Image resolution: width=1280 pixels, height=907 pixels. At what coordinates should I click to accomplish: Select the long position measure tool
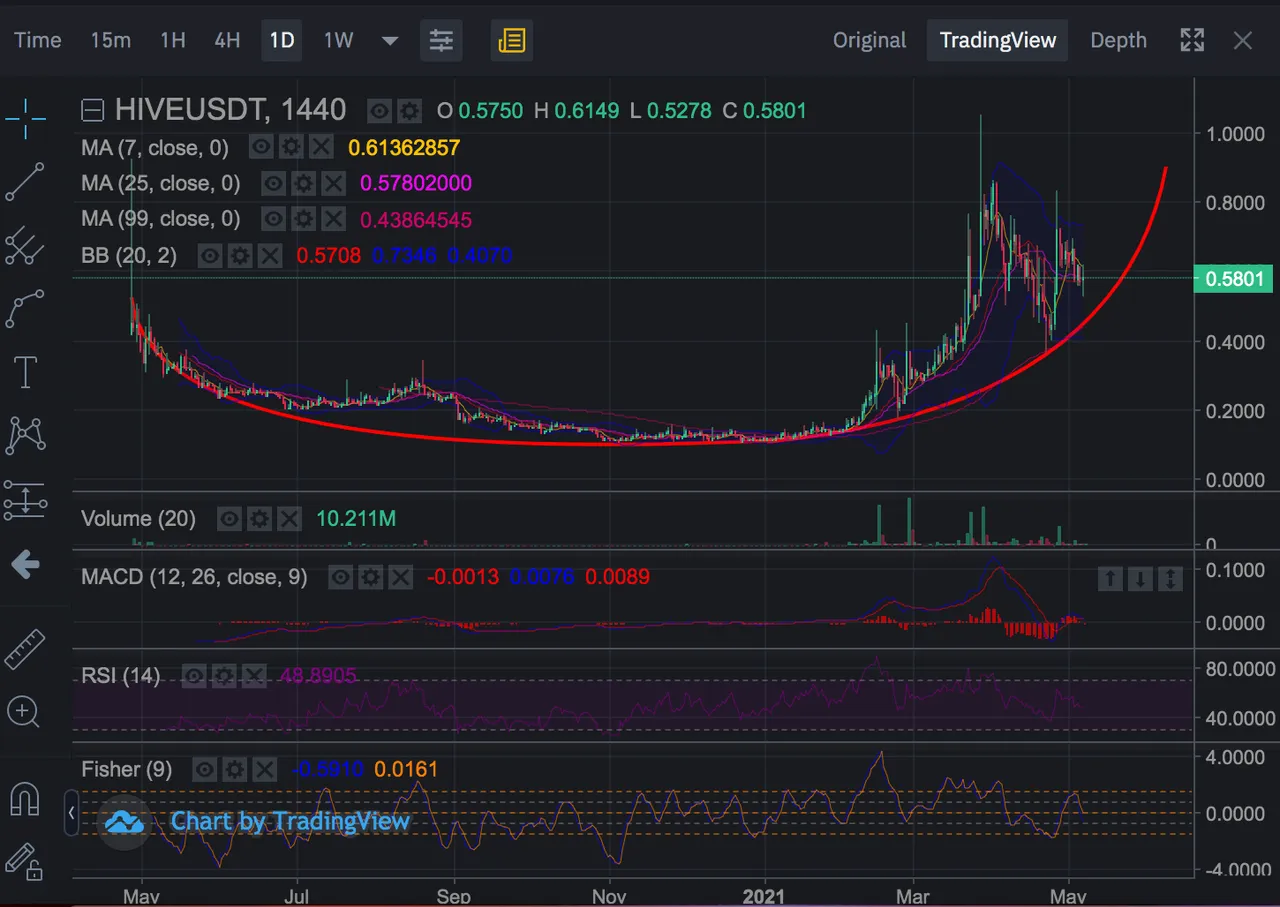pyautogui.click(x=25, y=499)
